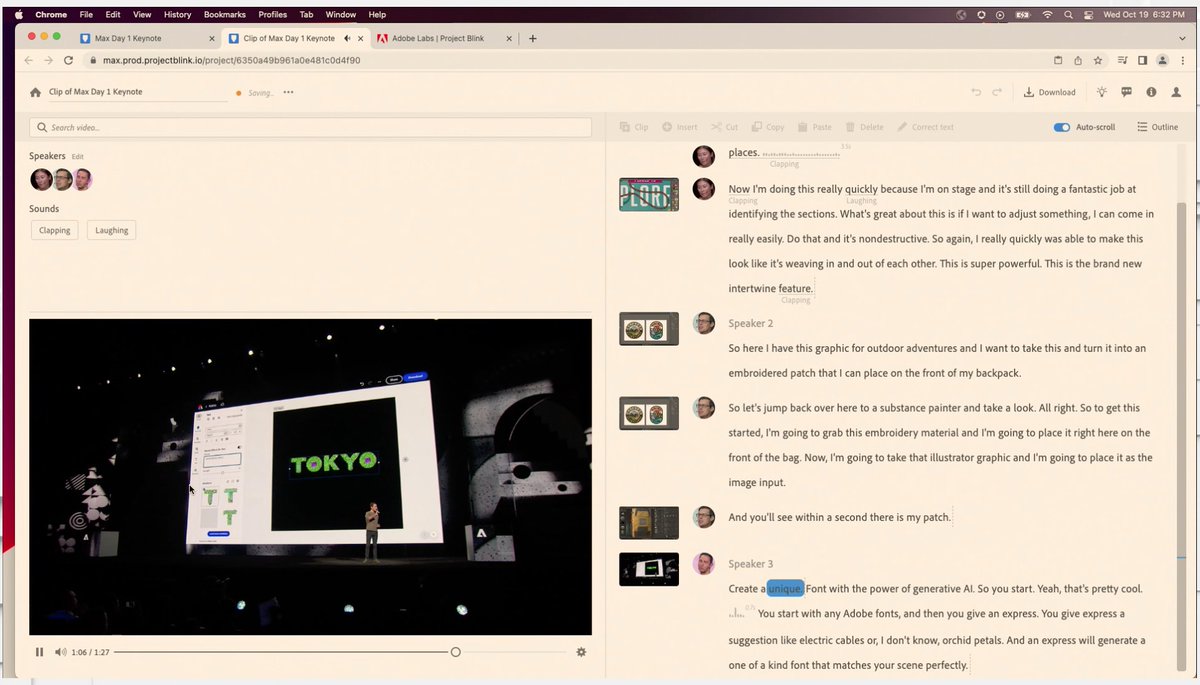
Task: Open Chrome three-dot menu
Action: coord(1183,60)
